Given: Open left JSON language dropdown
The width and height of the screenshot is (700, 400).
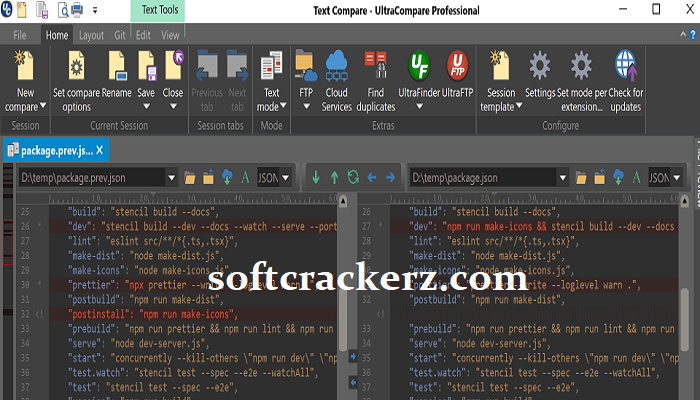Looking at the screenshot, I should [286, 178].
